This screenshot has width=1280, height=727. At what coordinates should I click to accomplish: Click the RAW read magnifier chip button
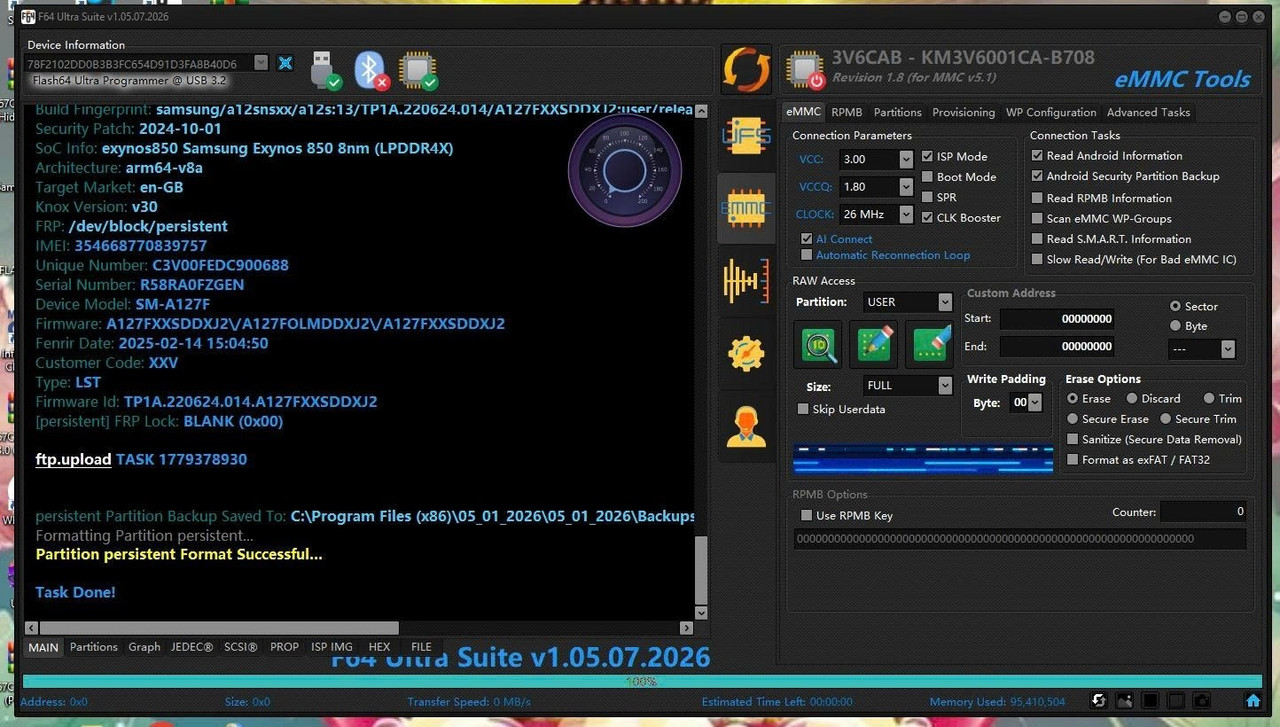[x=820, y=344]
